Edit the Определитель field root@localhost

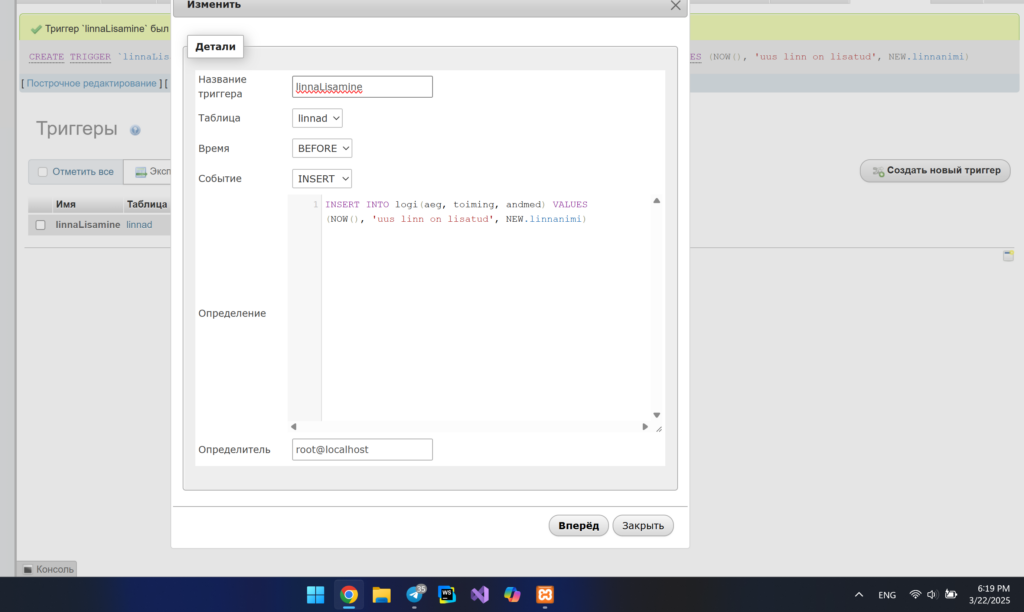362,449
